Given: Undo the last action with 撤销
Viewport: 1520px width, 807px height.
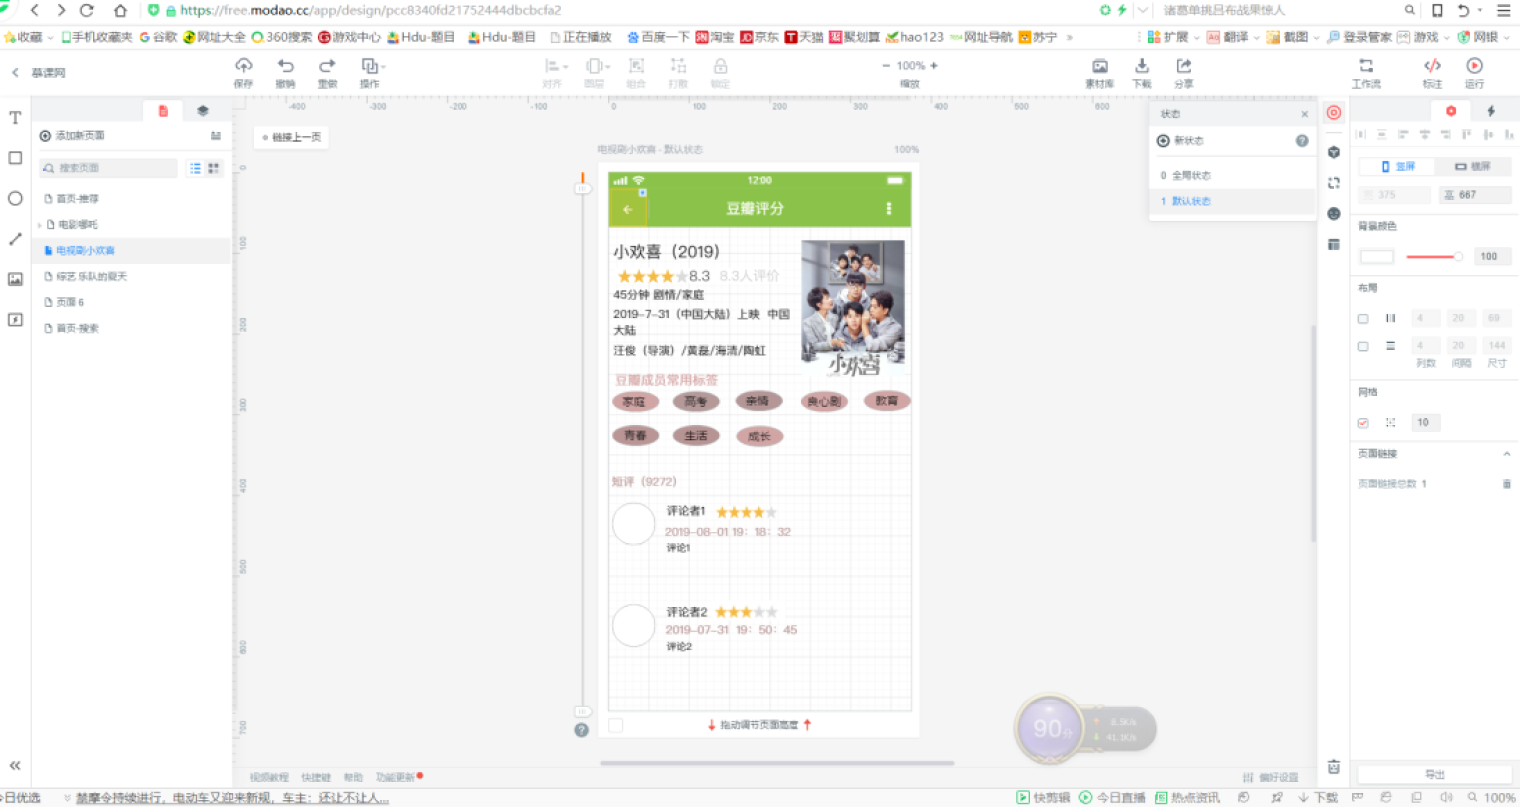Looking at the screenshot, I should click(285, 66).
